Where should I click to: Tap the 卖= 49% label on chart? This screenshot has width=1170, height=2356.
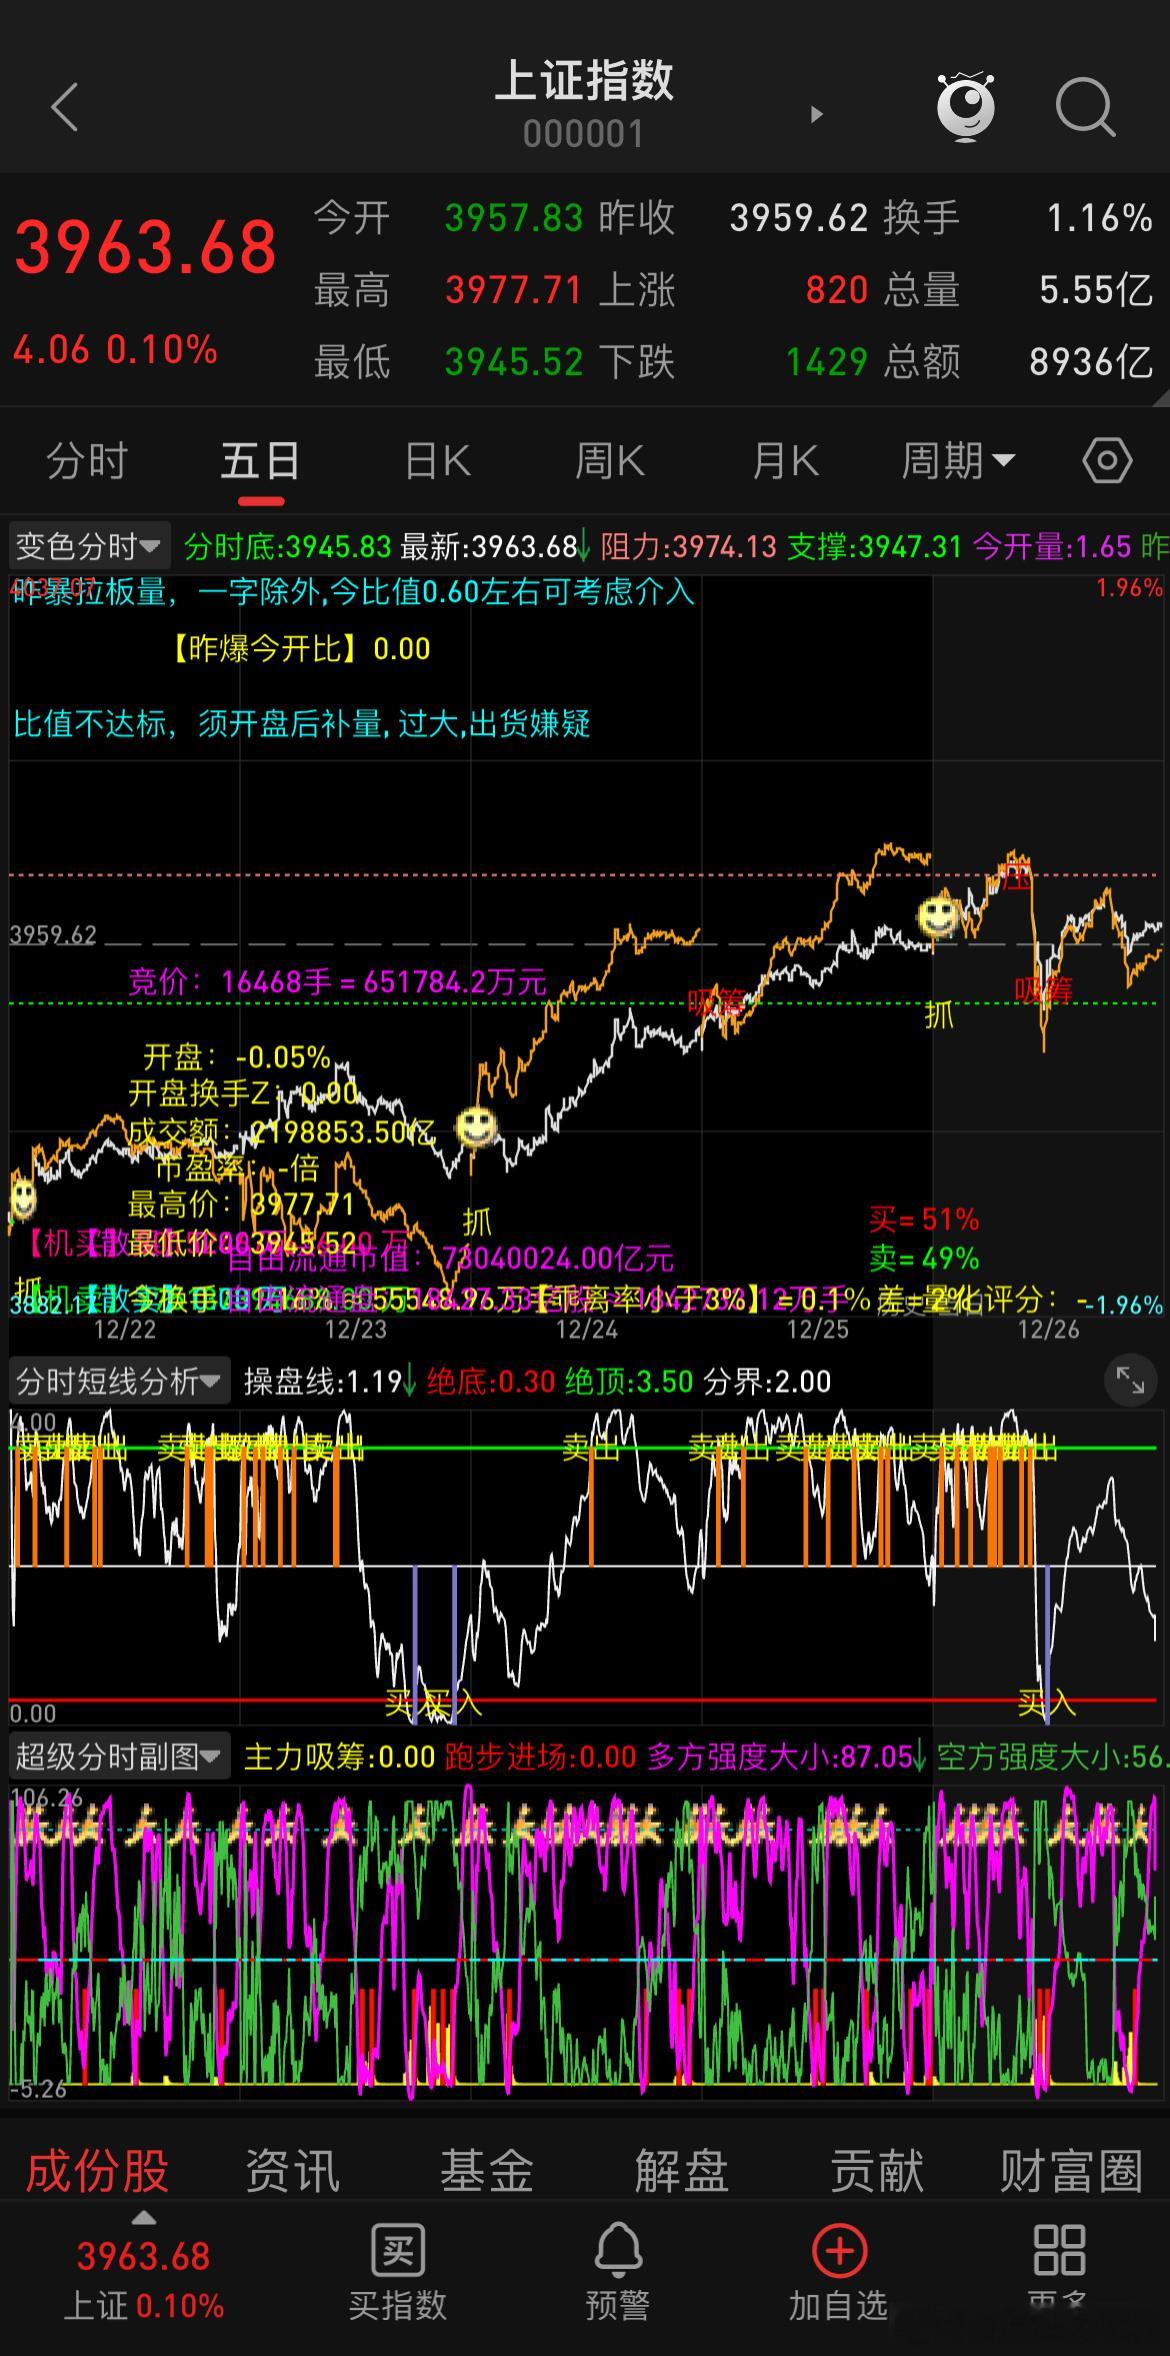pos(923,1258)
